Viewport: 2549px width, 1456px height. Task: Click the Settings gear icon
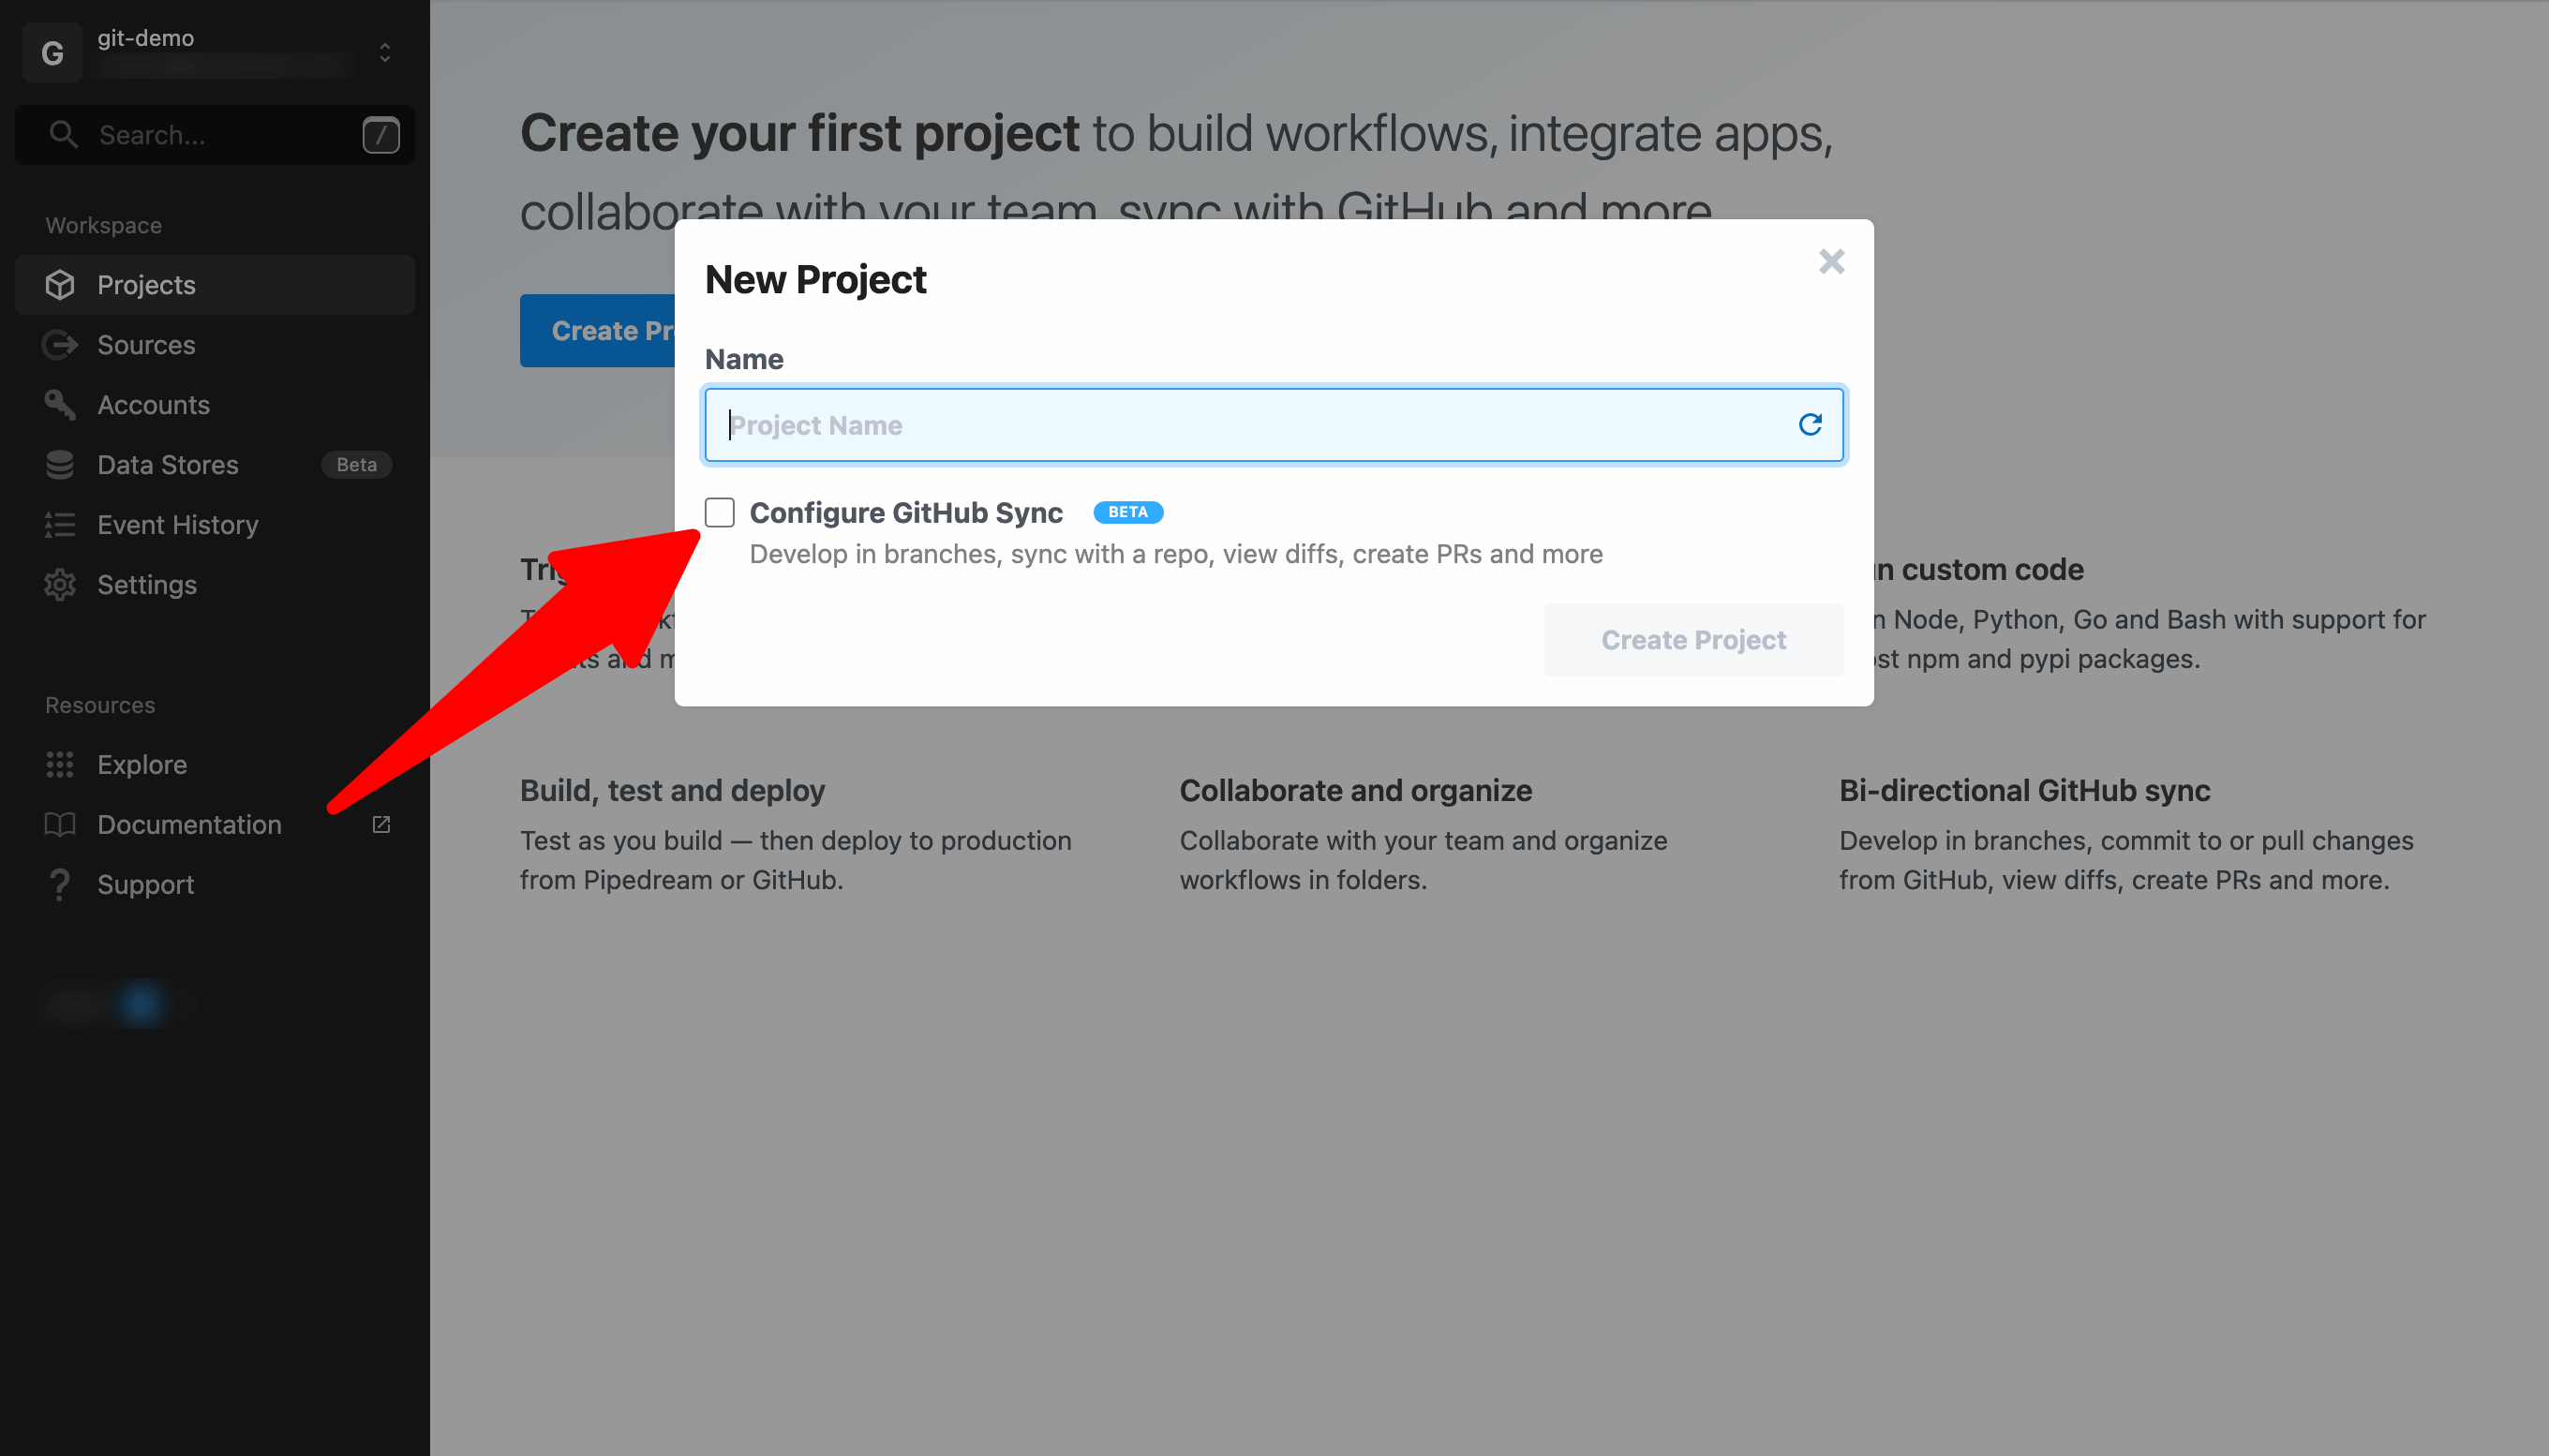tap(60, 585)
